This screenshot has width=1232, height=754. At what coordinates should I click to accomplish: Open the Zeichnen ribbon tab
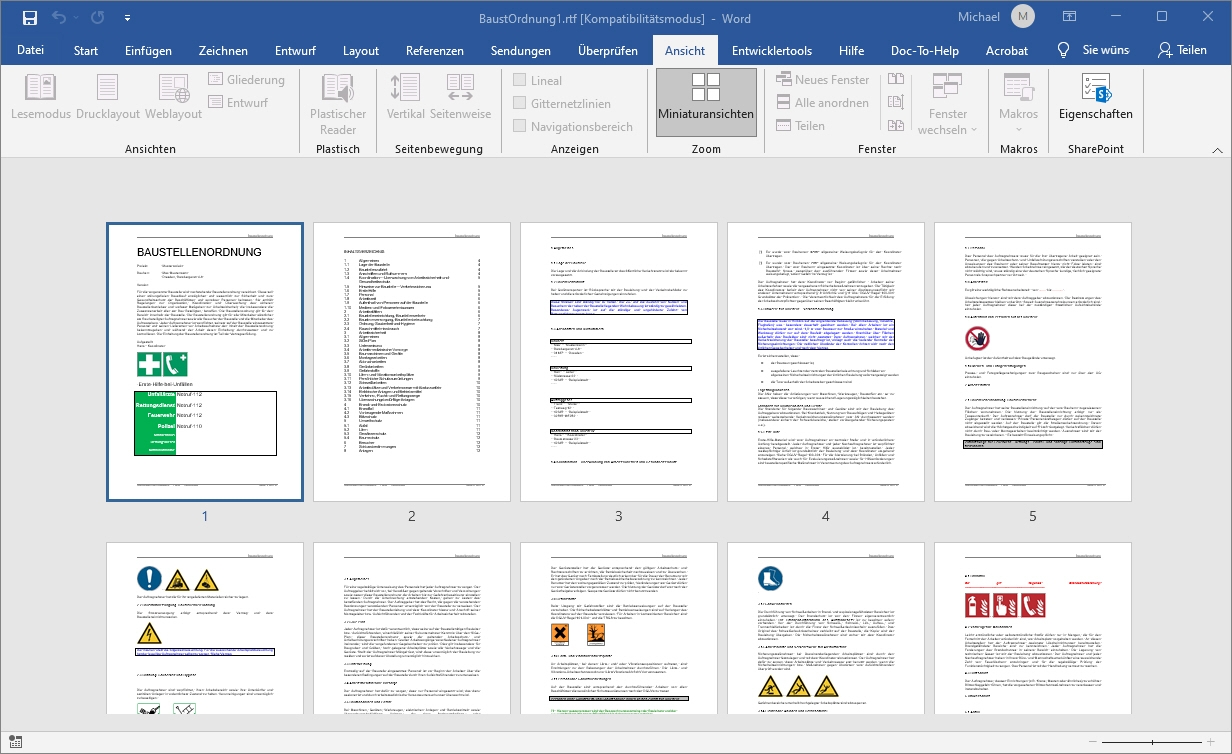click(223, 50)
